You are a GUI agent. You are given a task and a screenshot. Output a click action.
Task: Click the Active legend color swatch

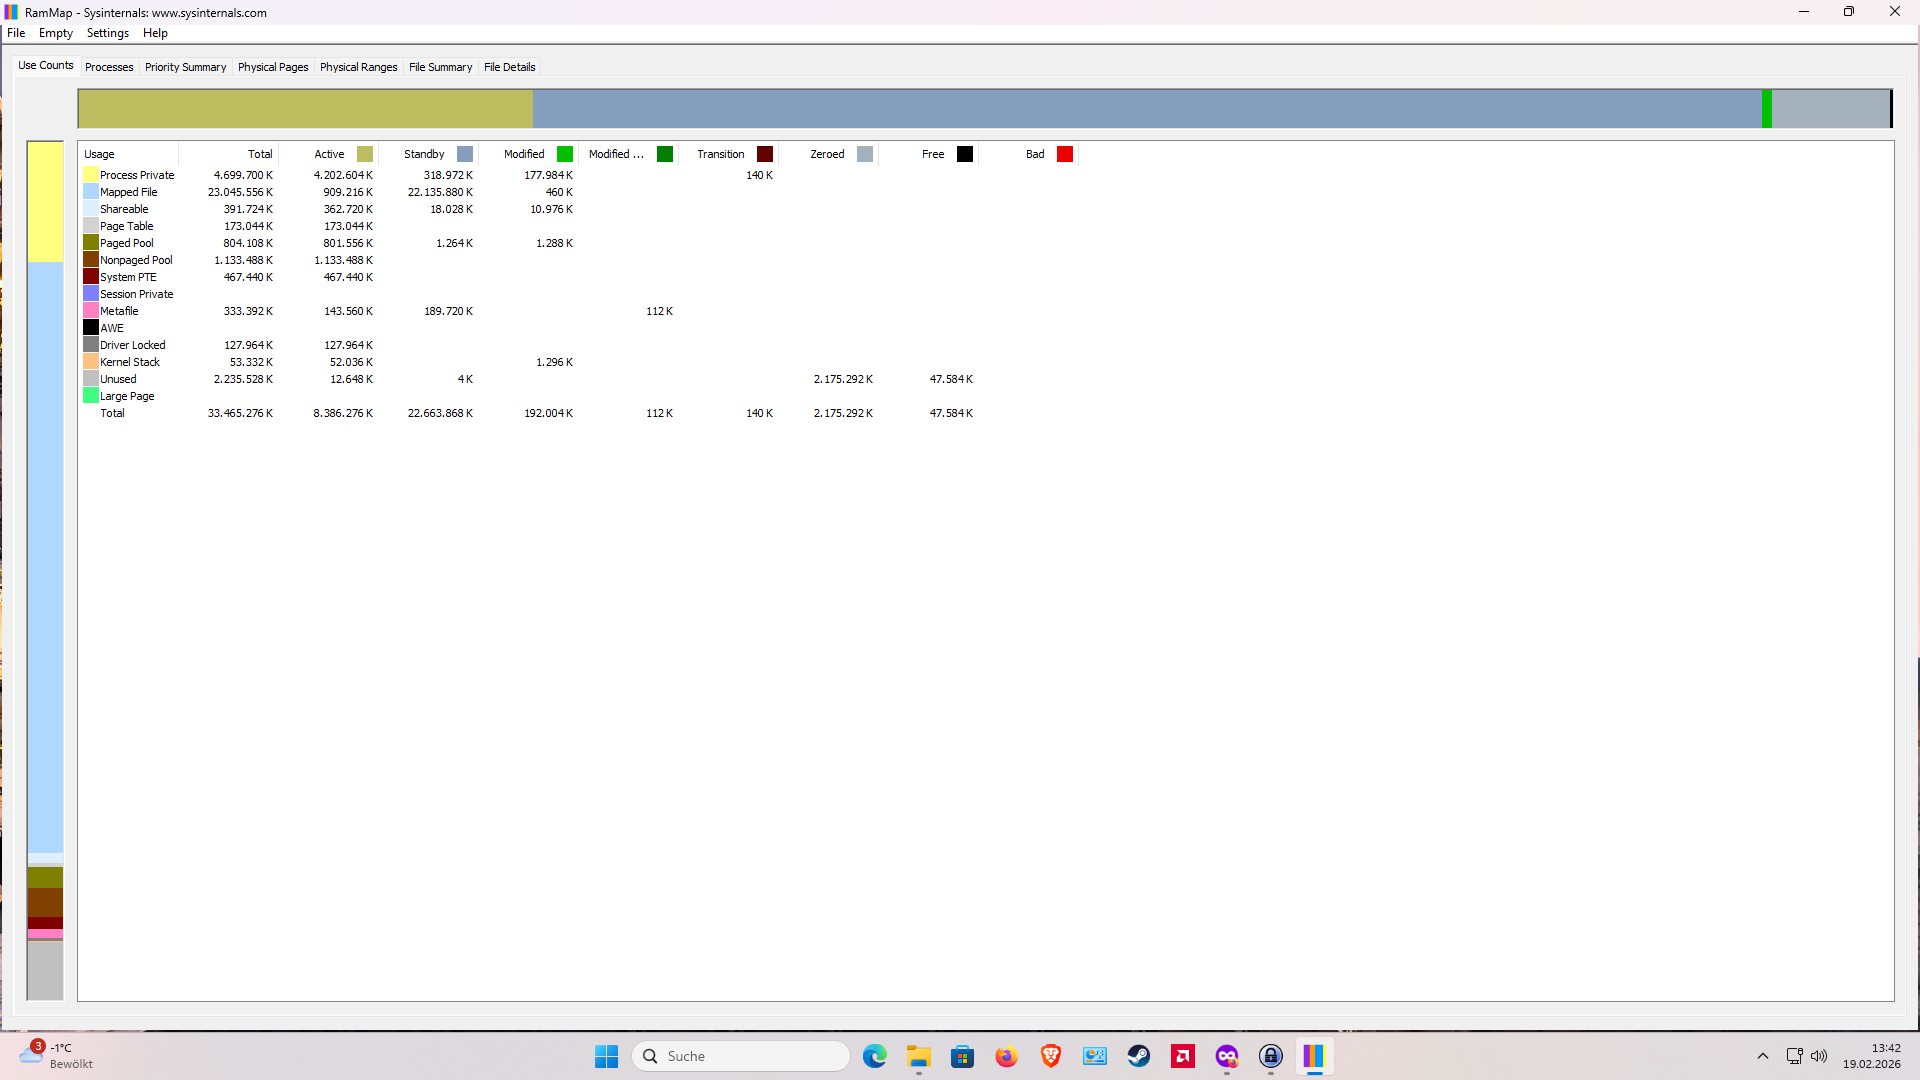(365, 154)
